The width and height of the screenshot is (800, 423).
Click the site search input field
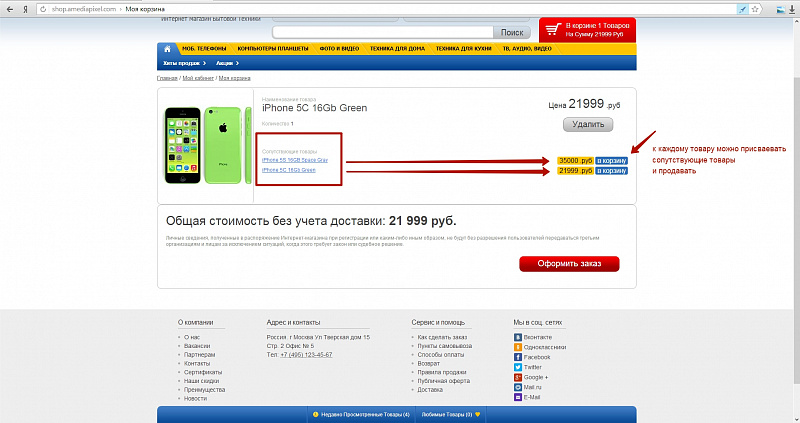click(383, 32)
